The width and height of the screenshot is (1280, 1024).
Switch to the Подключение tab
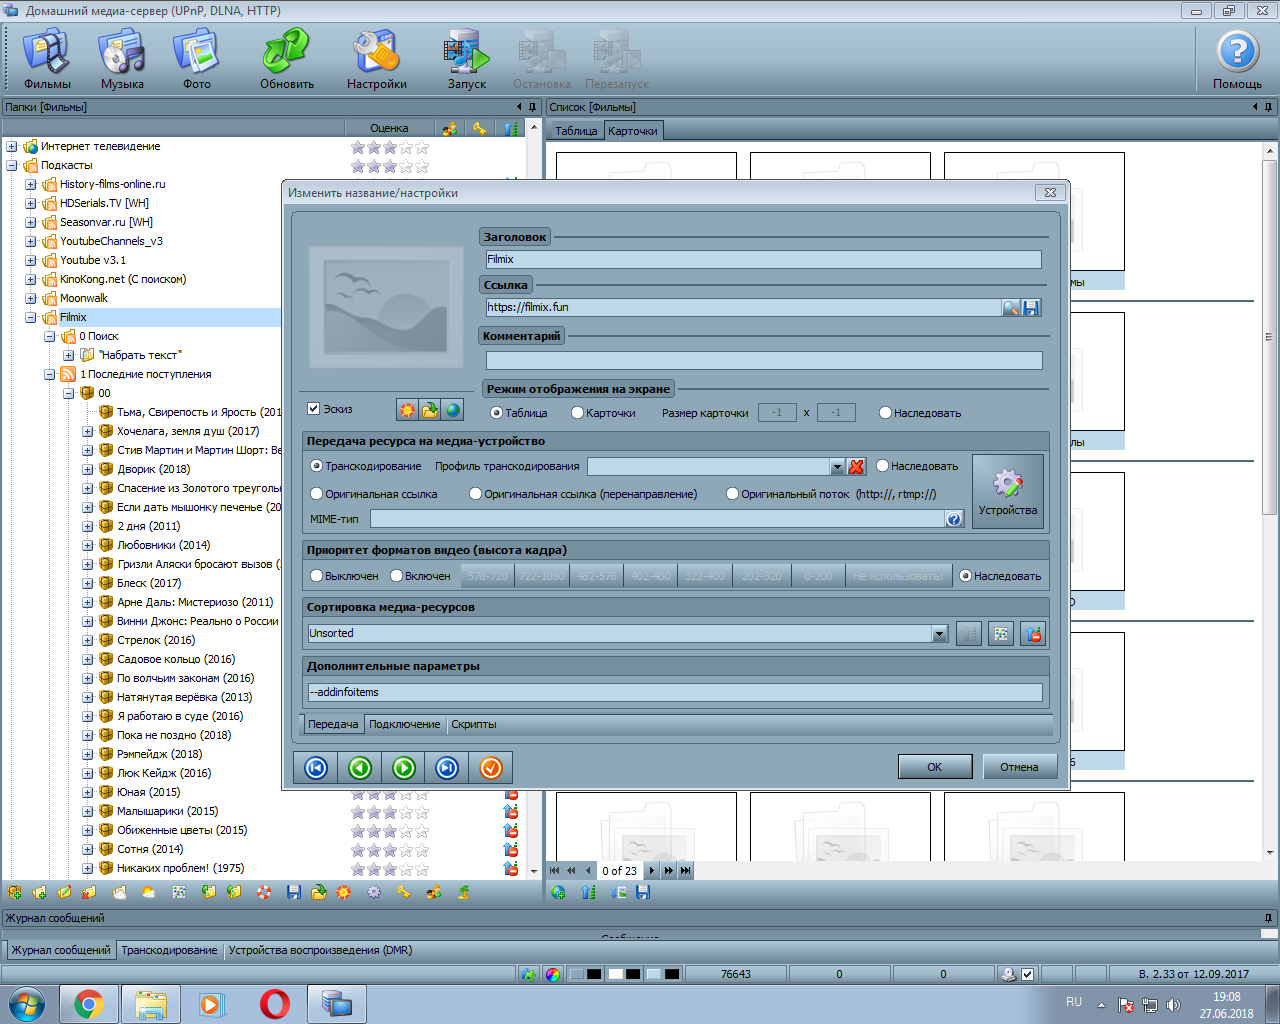click(404, 724)
